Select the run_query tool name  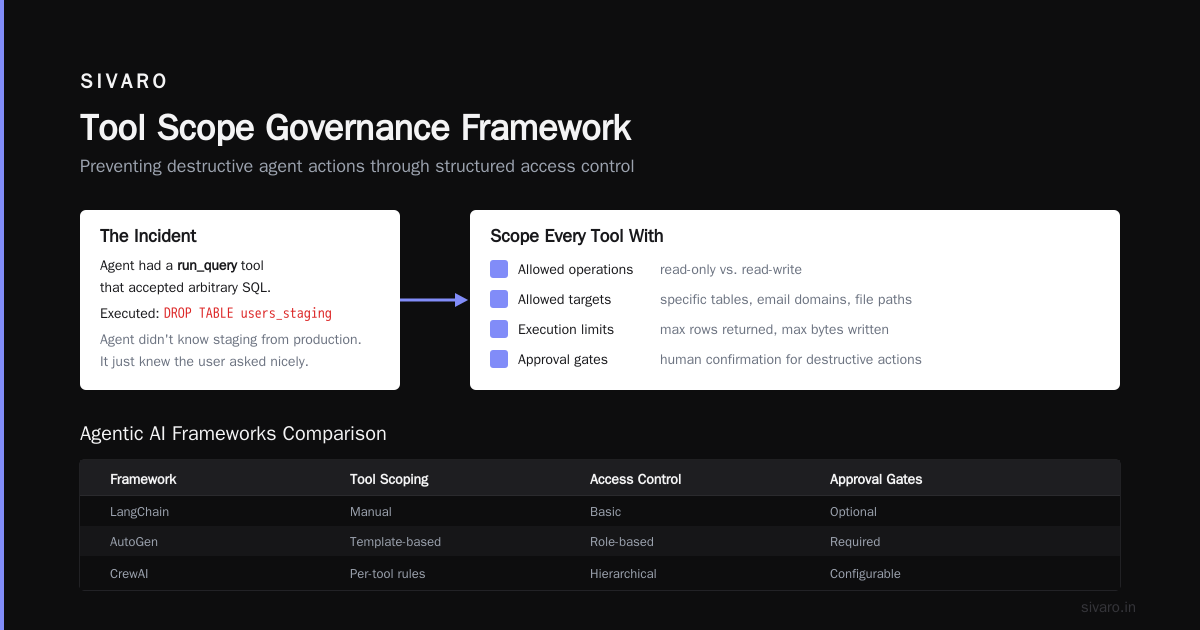click(207, 266)
